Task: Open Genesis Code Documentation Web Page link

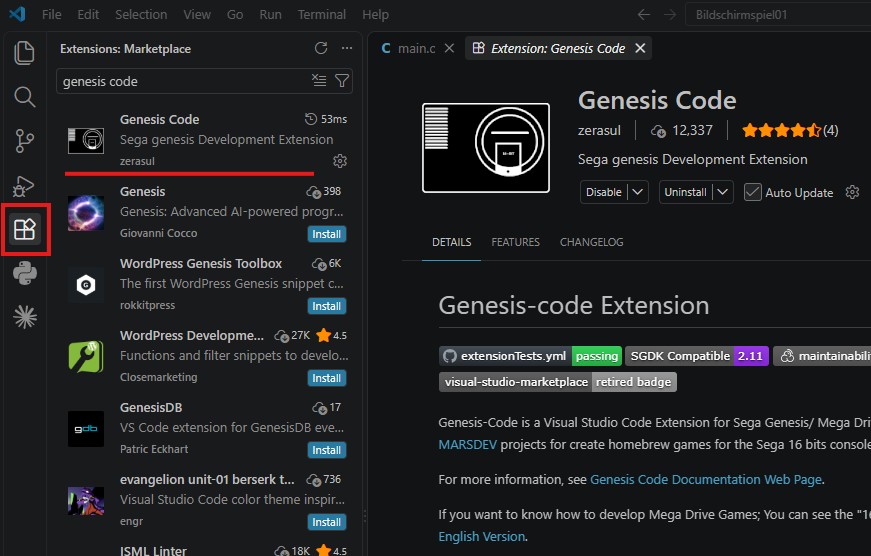Action: click(x=705, y=479)
